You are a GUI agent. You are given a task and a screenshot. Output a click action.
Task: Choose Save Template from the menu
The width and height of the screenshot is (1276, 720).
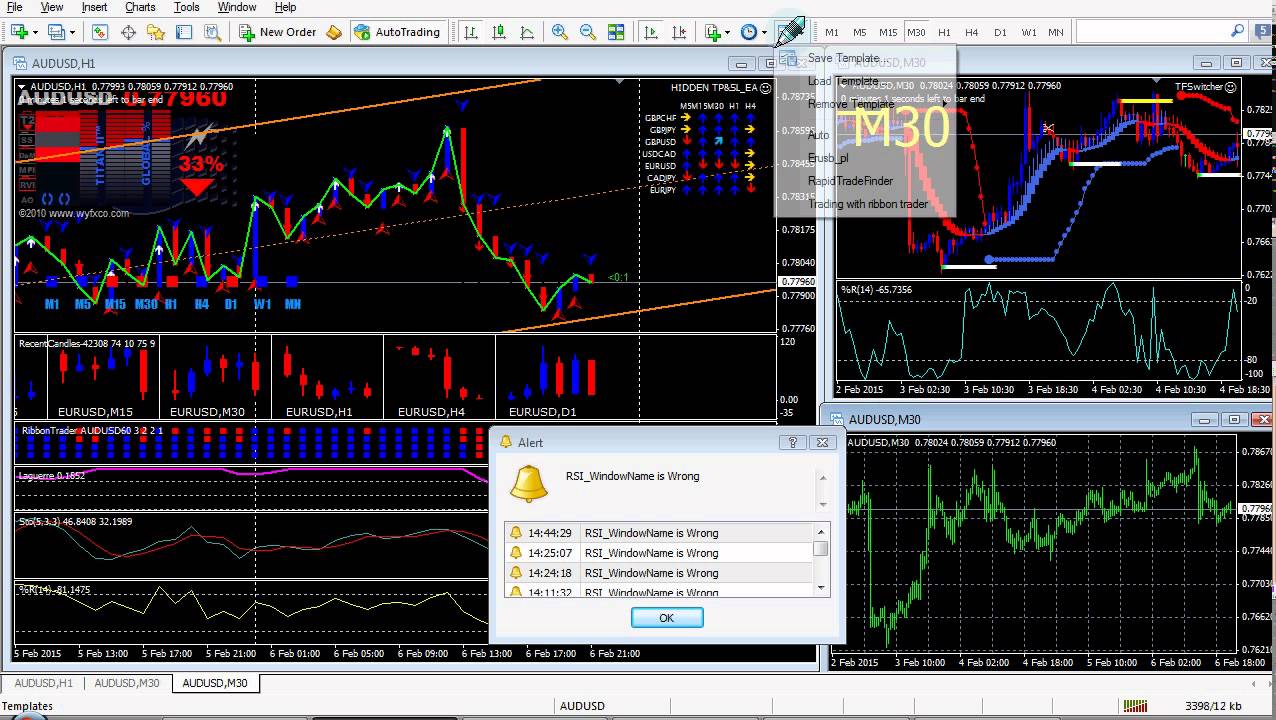pyautogui.click(x=844, y=58)
